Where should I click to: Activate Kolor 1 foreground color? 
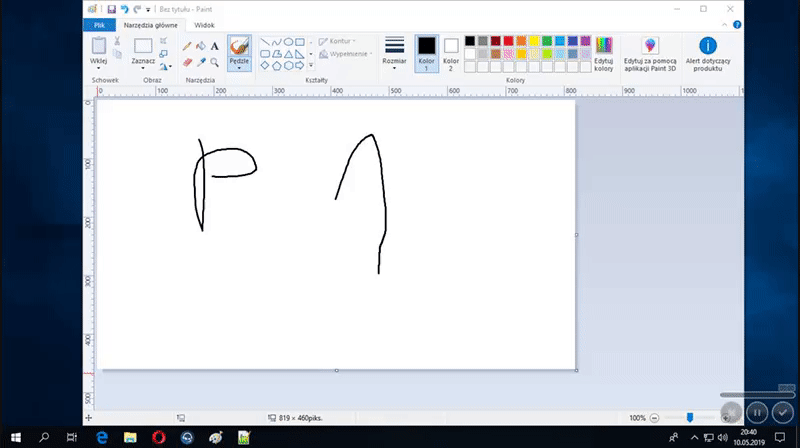427,54
